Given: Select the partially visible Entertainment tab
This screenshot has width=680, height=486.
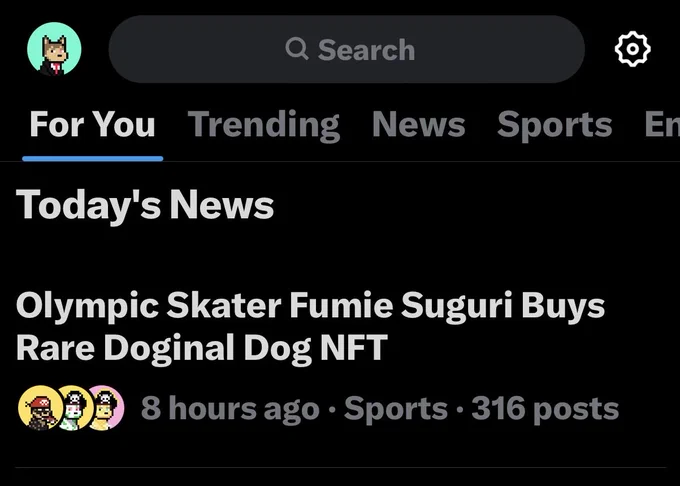Looking at the screenshot, I should pos(662,124).
